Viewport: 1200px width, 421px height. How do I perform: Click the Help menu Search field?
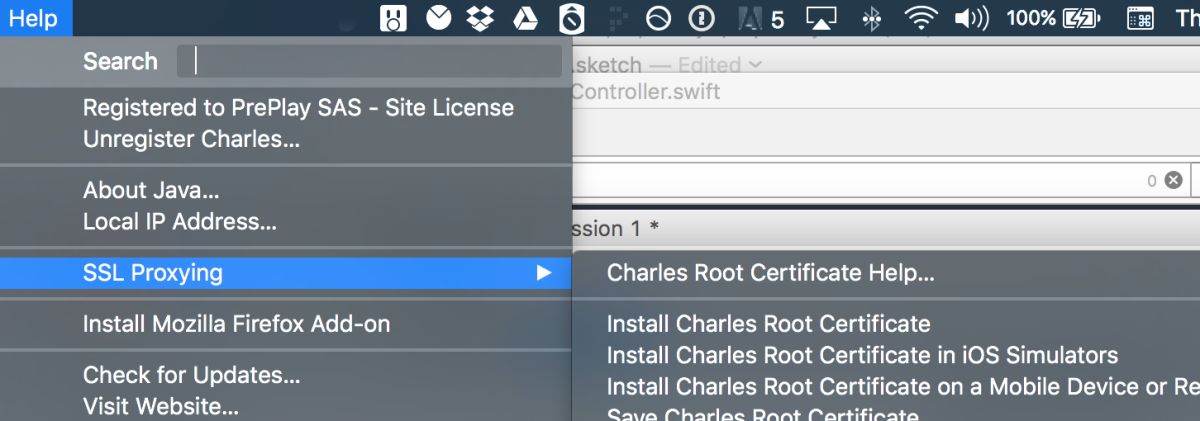[x=369, y=61]
